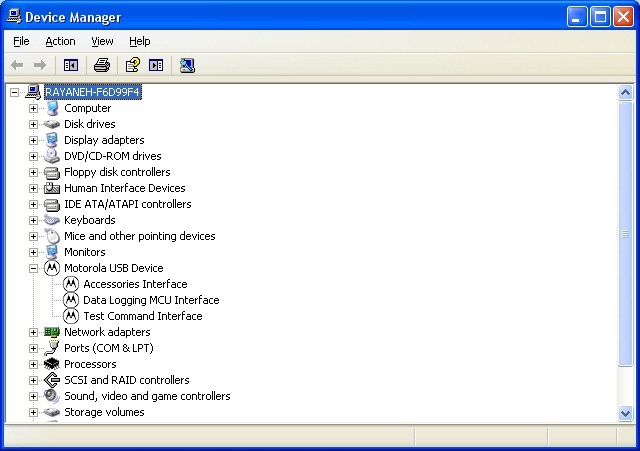Expand the Disk drives node
640x451 pixels.
click(33, 124)
